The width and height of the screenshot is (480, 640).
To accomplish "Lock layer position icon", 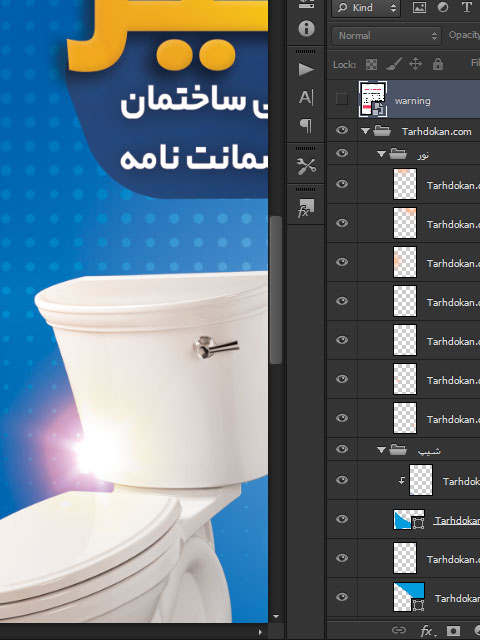I will [416, 64].
